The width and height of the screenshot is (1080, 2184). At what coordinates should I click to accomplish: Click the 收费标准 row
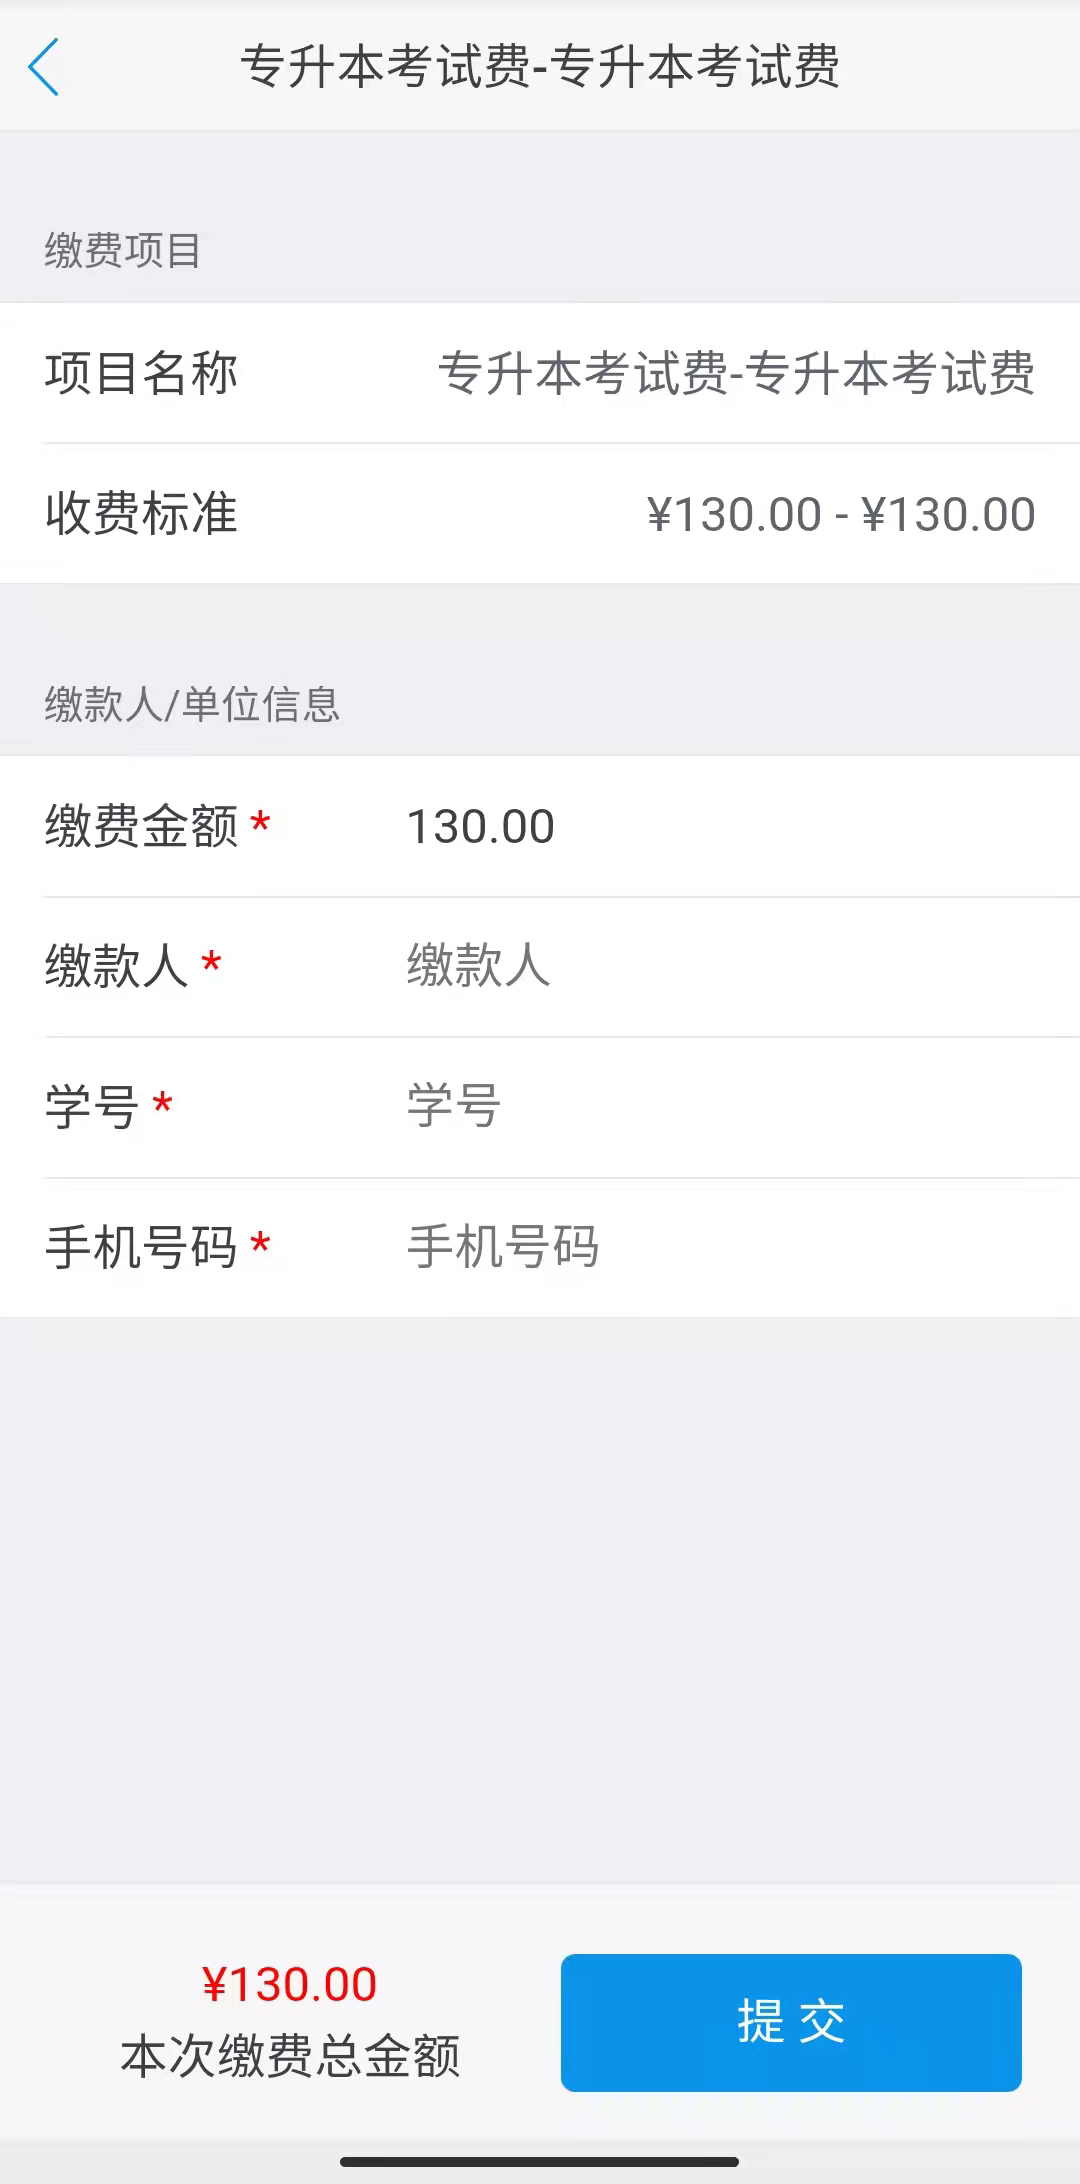(x=540, y=512)
